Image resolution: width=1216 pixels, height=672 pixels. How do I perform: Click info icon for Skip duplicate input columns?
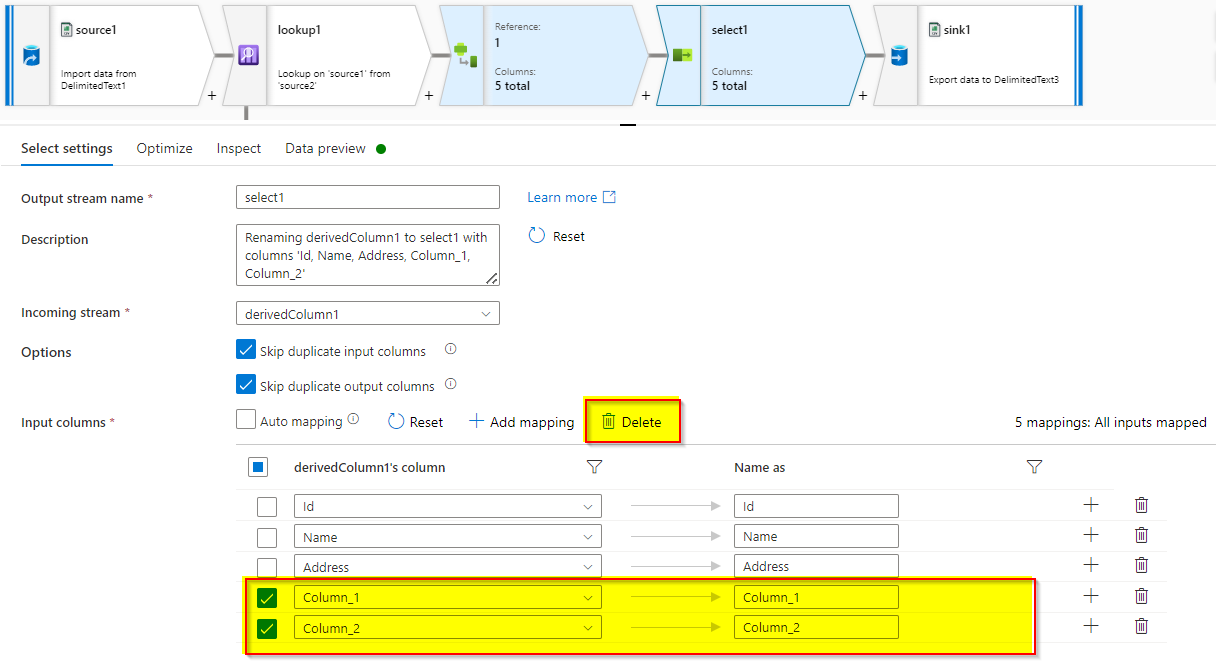pos(450,350)
